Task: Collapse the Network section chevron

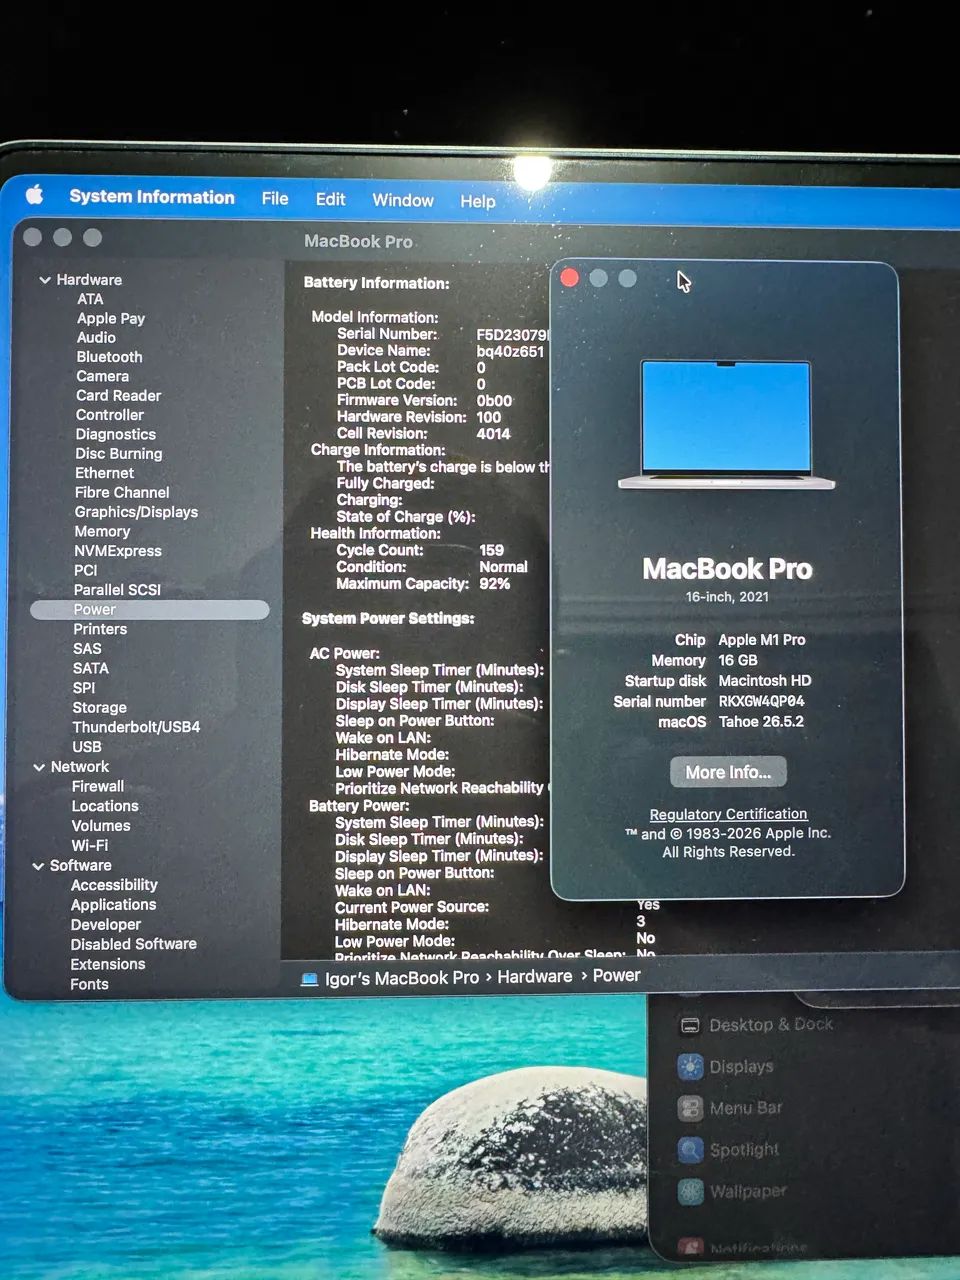Action: 39,767
